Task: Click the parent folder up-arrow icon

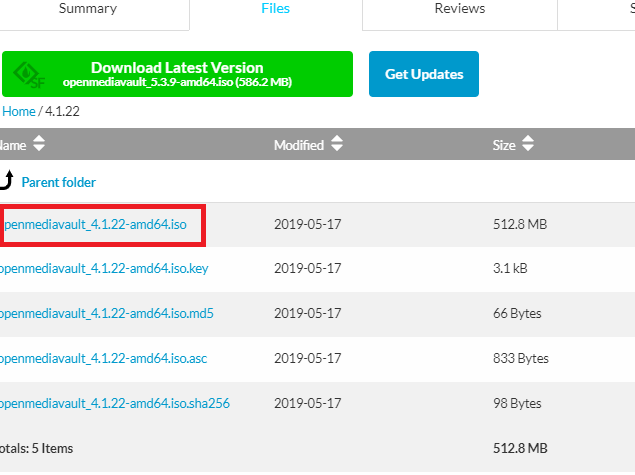Action: pyautogui.click(x=7, y=180)
